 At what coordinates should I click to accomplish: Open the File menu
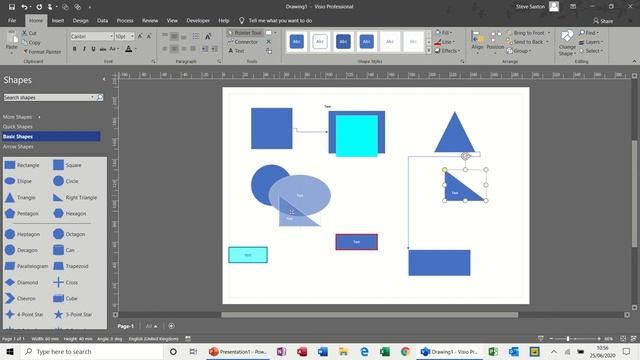[x=12, y=20]
